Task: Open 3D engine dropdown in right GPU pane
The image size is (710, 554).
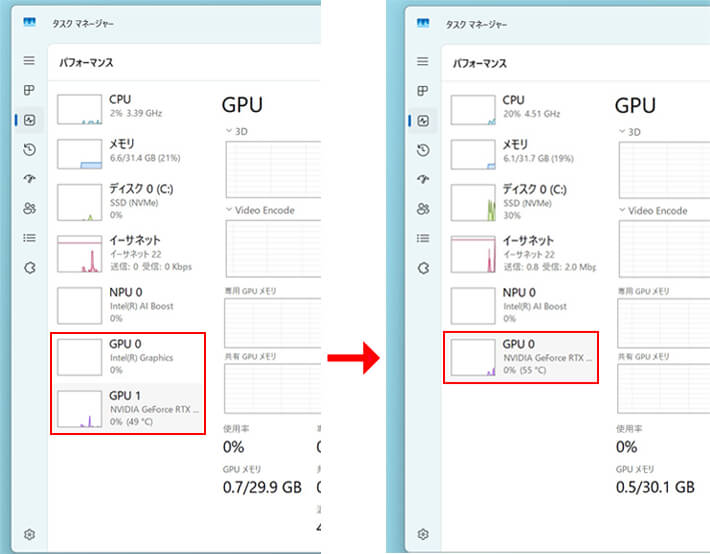Action: coord(630,132)
